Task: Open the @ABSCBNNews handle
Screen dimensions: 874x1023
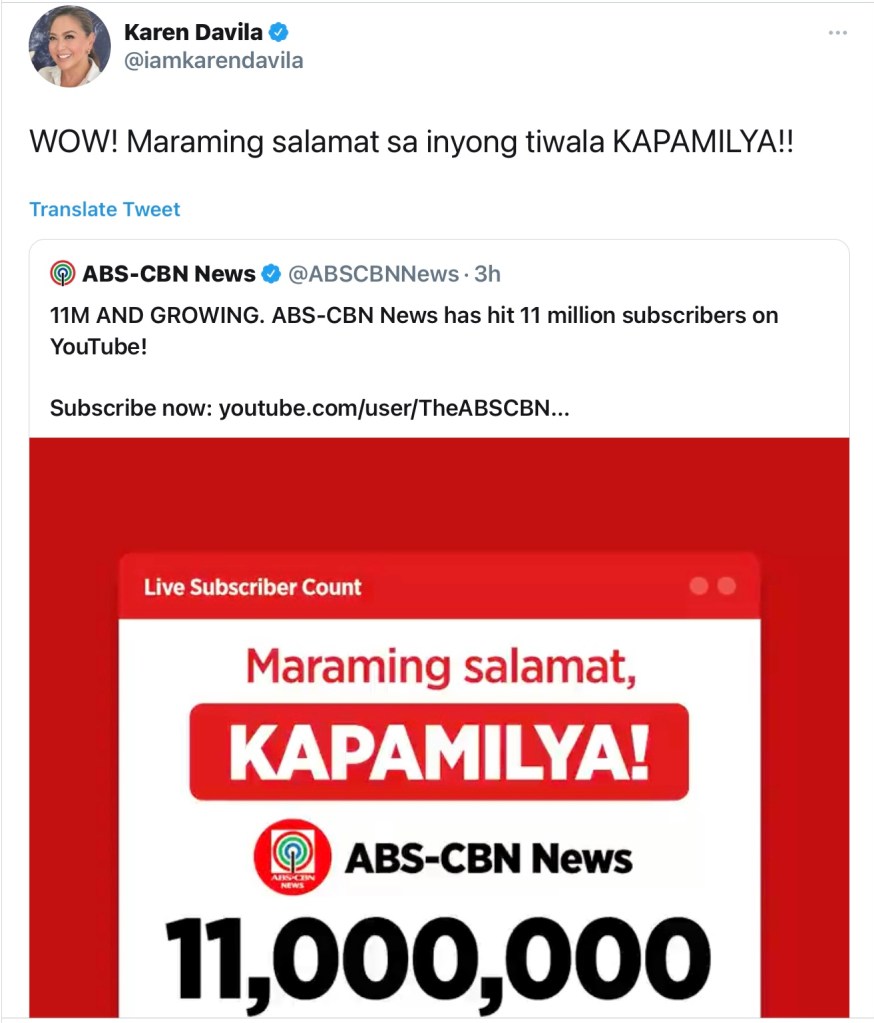Action: [373, 273]
